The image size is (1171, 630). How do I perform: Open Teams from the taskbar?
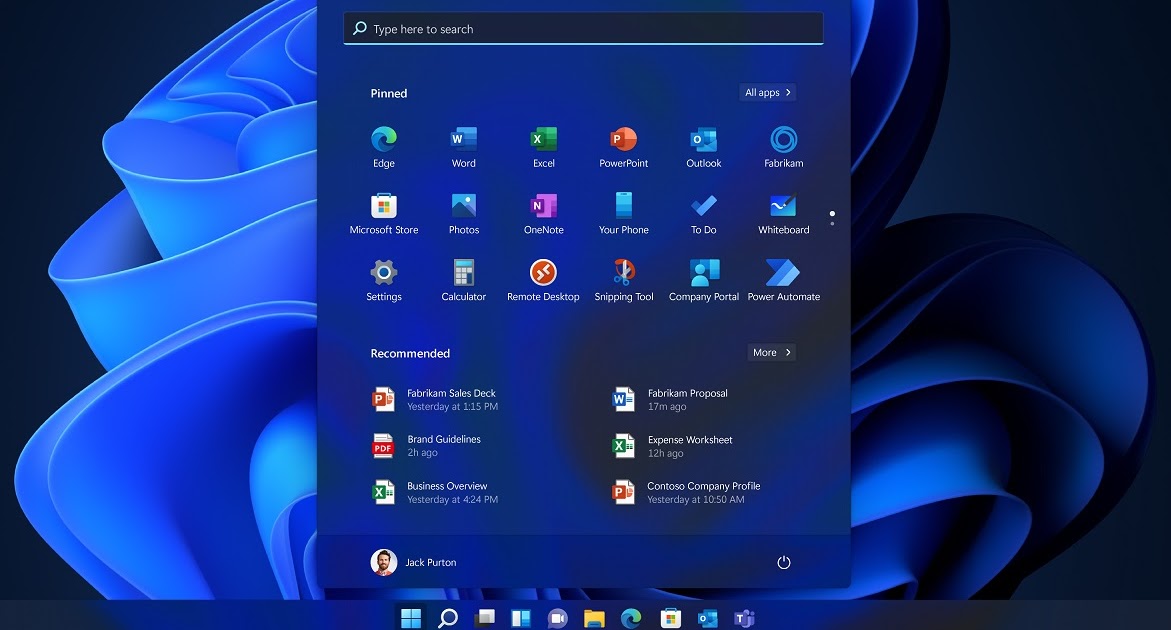coord(745,618)
